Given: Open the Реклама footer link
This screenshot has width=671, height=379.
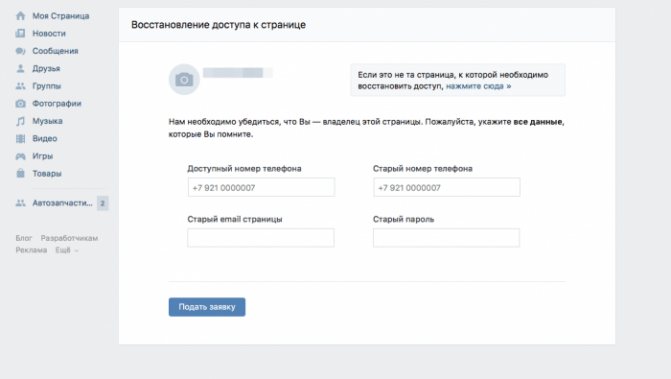Looking at the screenshot, I should click(31, 250).
